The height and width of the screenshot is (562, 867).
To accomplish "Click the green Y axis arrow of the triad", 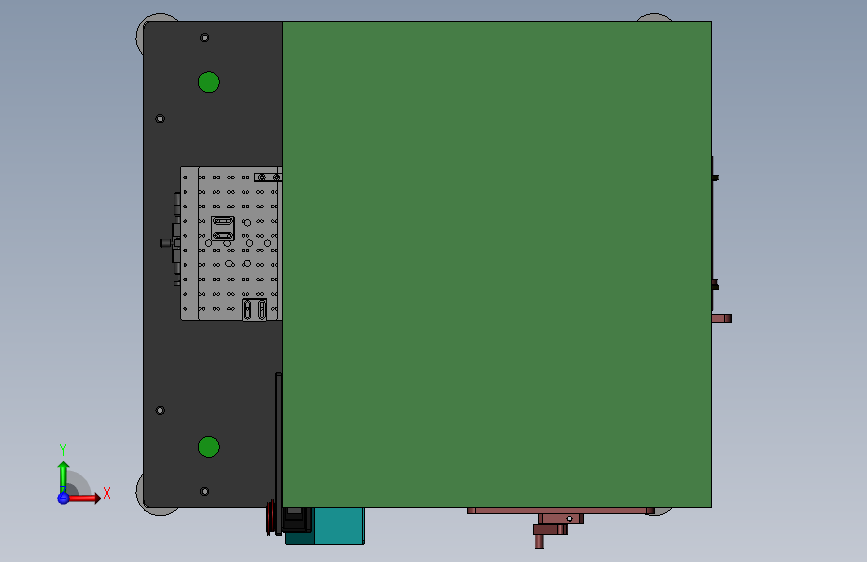I will [x=63, y=477].
